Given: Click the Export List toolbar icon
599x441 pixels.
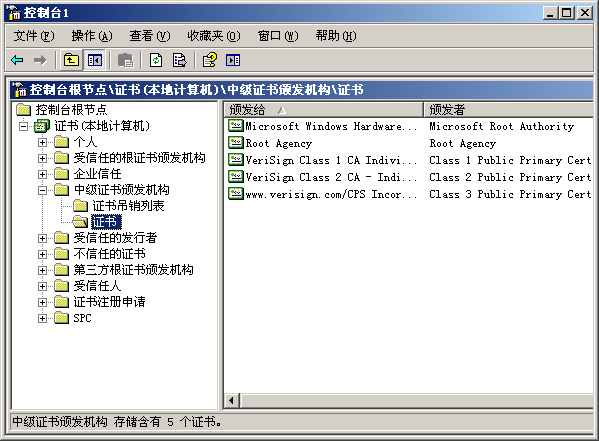Looking at the screenshot, I should [x=179, y=60].
